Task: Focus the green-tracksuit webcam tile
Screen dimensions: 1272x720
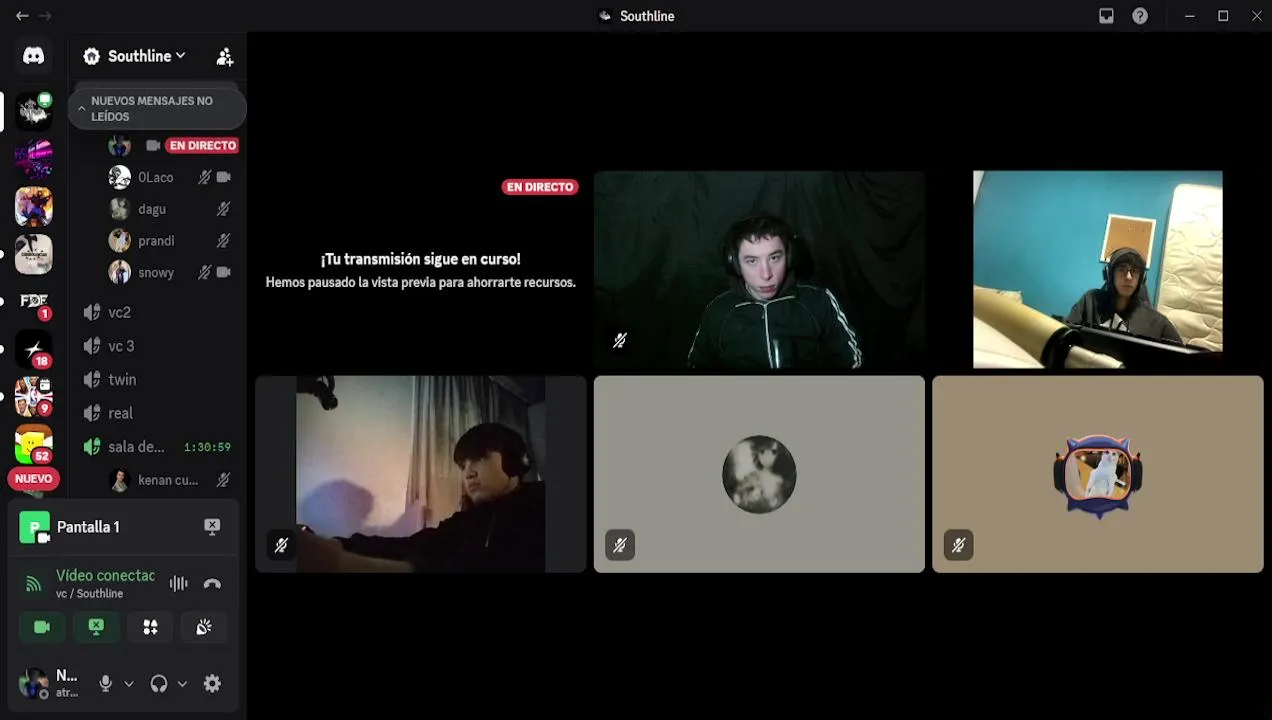Action: 760,270
